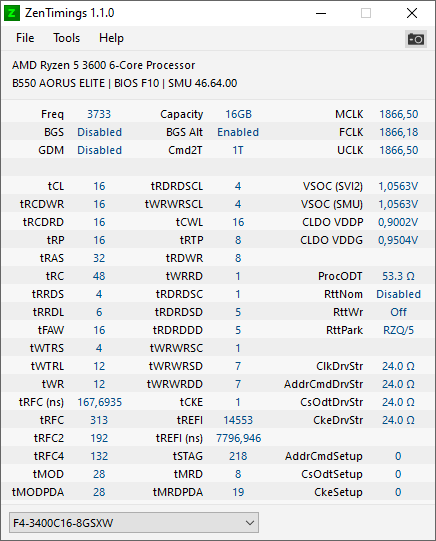
Task: Open the Tools menu
Action: coord(66,38)
